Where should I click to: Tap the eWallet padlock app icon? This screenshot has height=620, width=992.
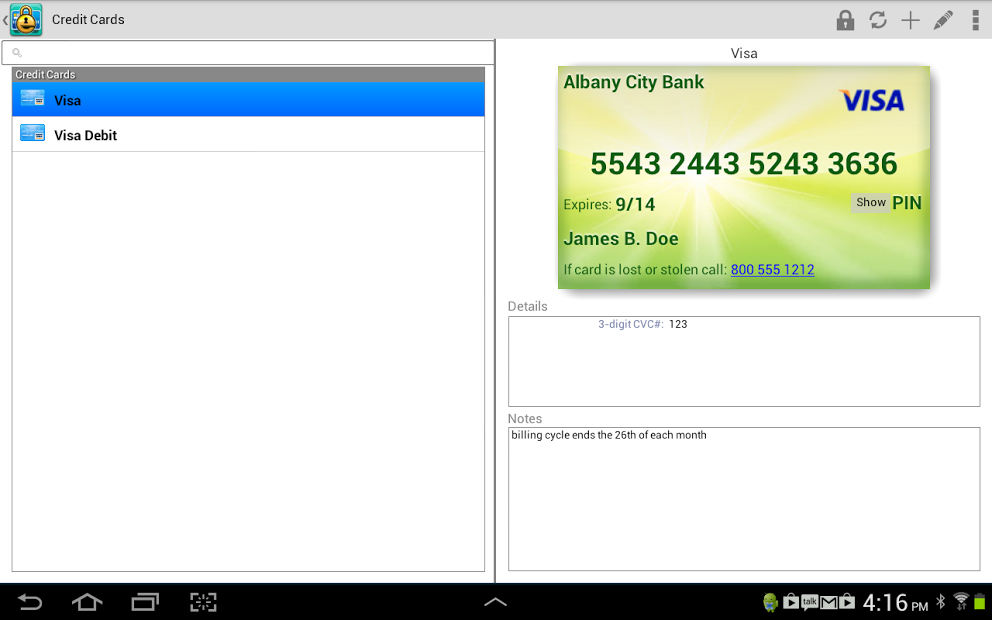tap(25, 19)
